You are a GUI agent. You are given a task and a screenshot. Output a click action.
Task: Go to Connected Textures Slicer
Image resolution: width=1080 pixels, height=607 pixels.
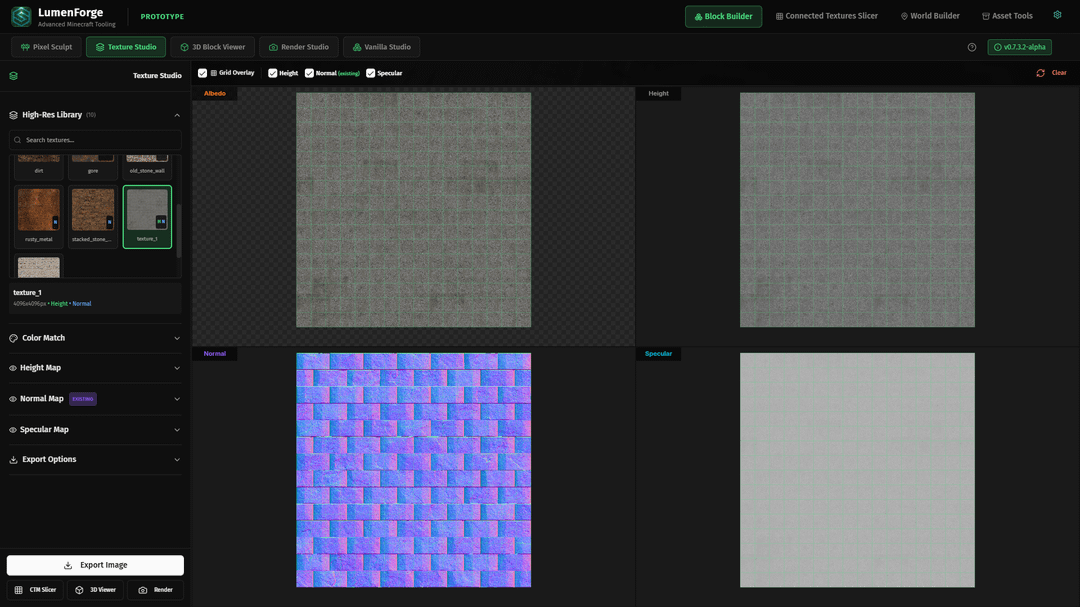[826, 16]
